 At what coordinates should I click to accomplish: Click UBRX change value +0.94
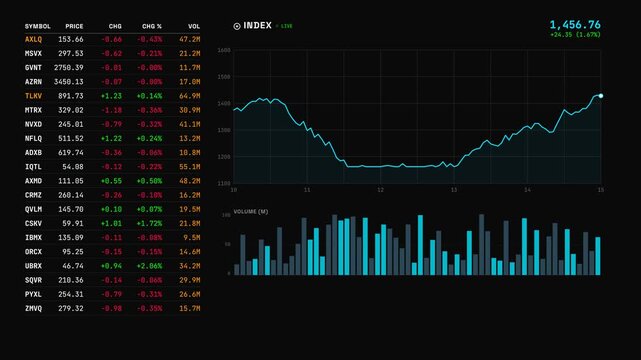(111, 266)
